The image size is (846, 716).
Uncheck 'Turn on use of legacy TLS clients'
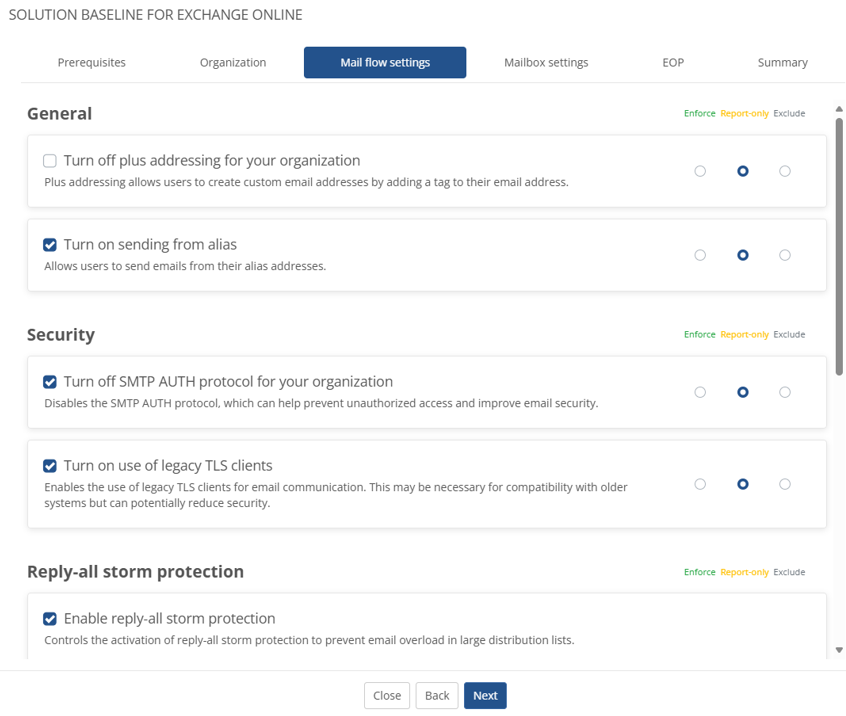[50, 466]
